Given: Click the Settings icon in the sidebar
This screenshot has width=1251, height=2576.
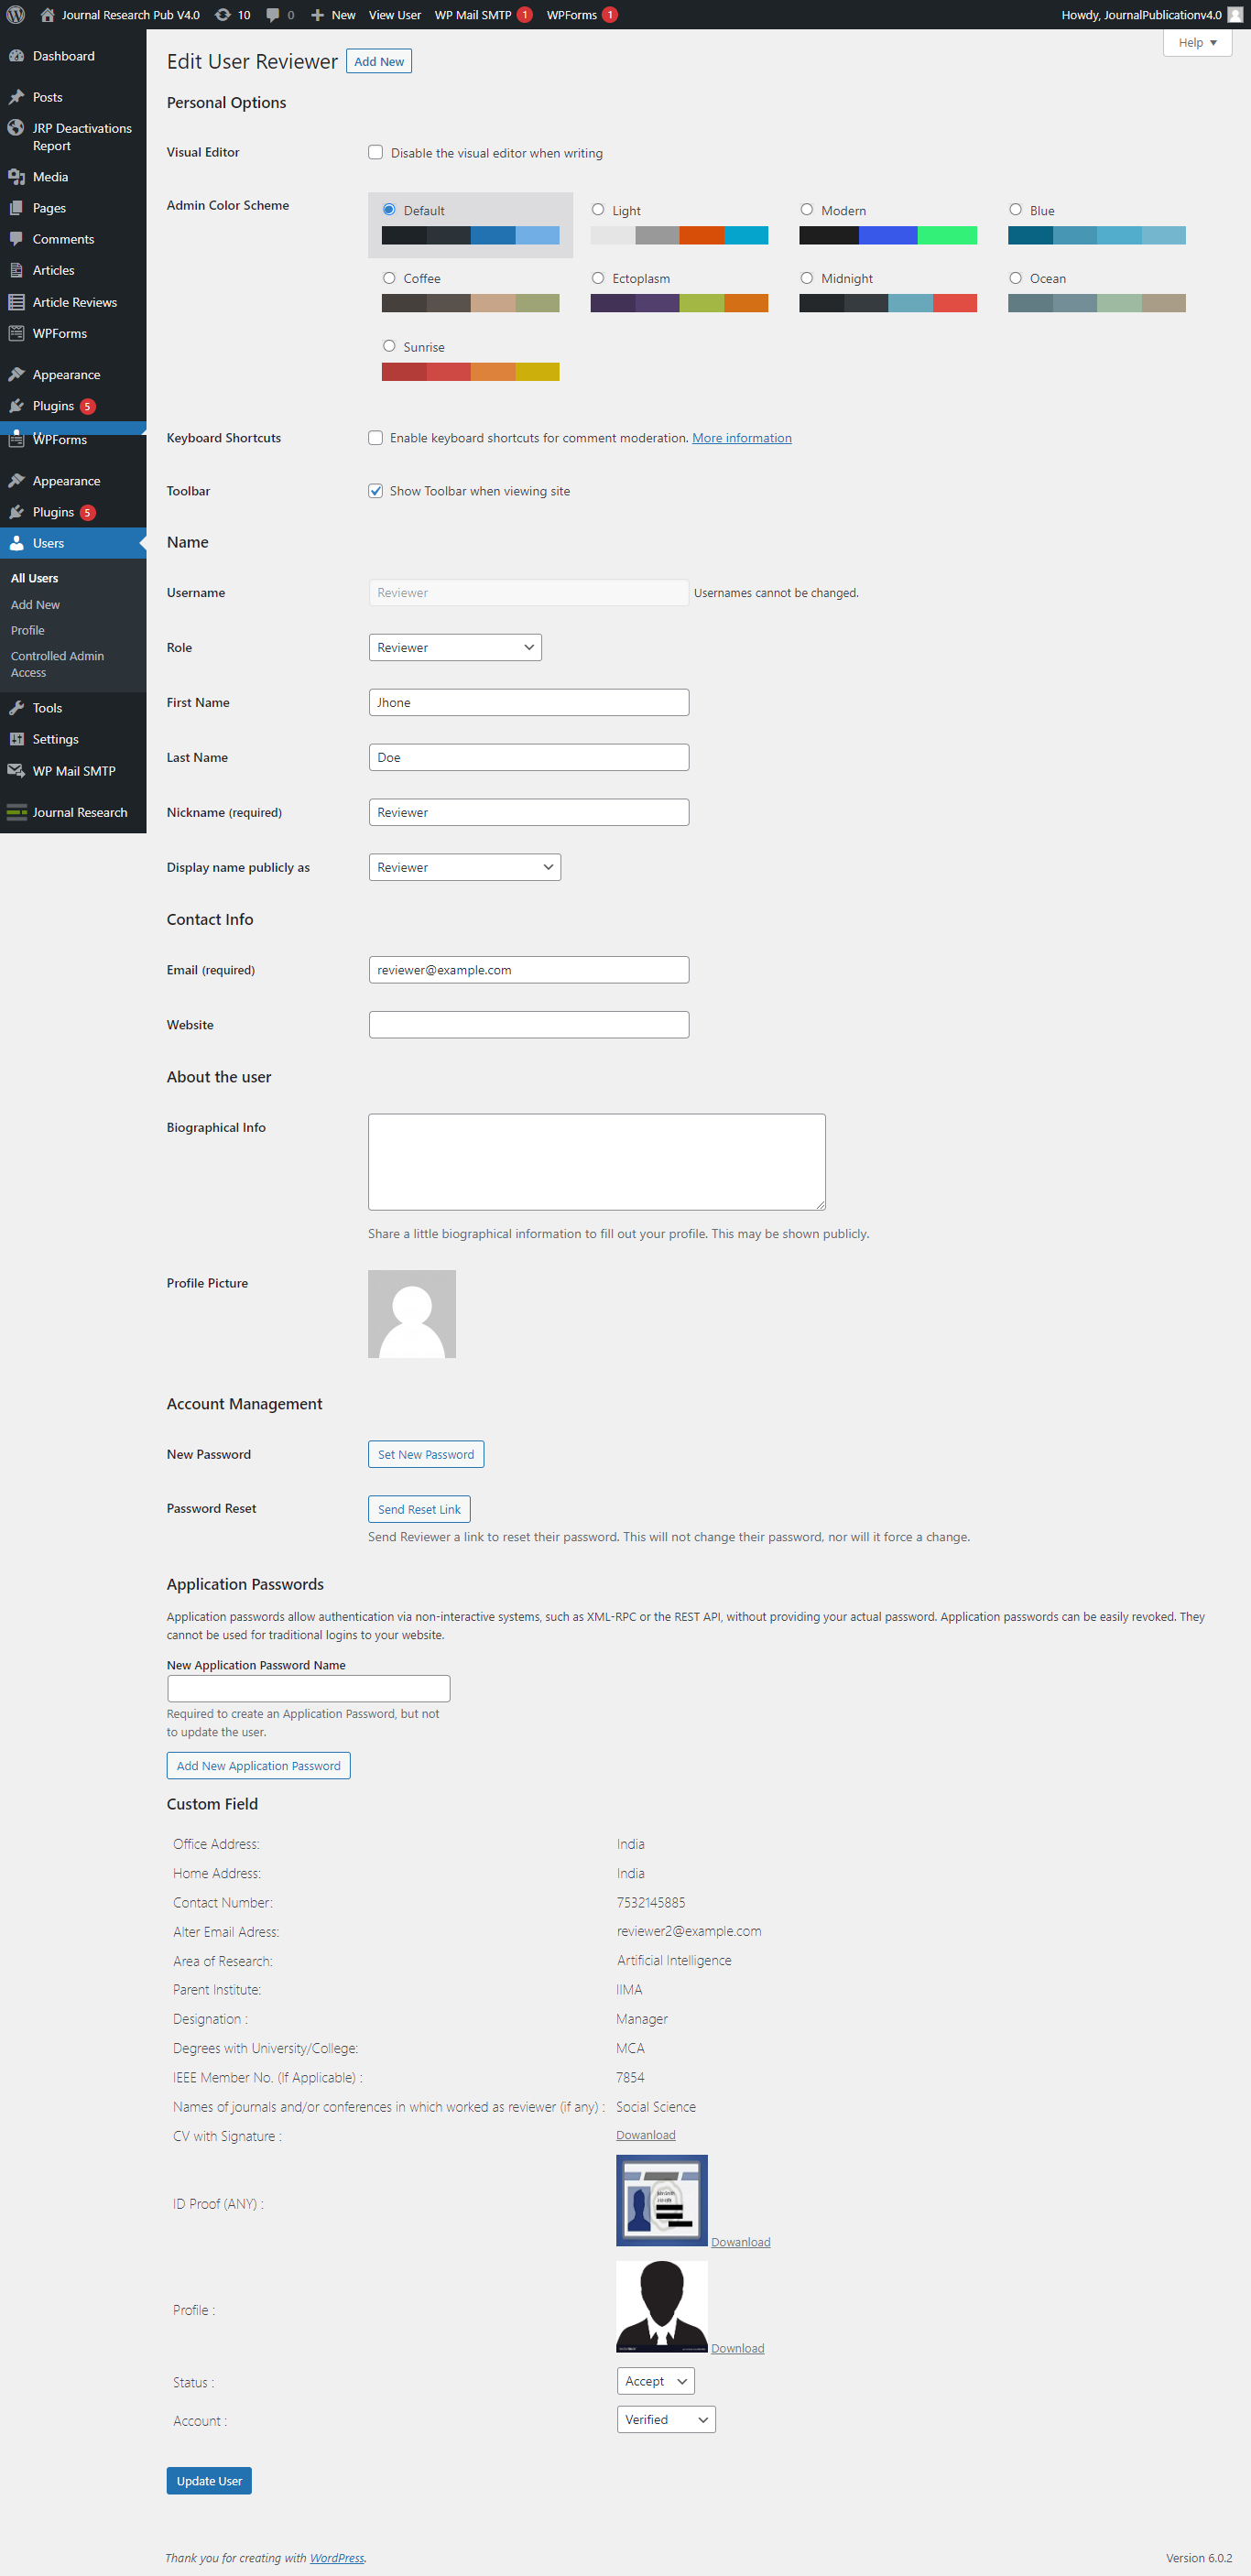Looking at the screenshot, I should click(x=16, y=739).
